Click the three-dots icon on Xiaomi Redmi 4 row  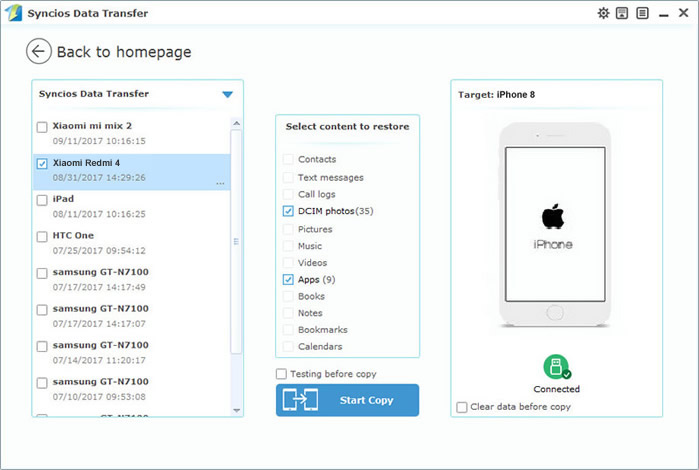point(220,183)
